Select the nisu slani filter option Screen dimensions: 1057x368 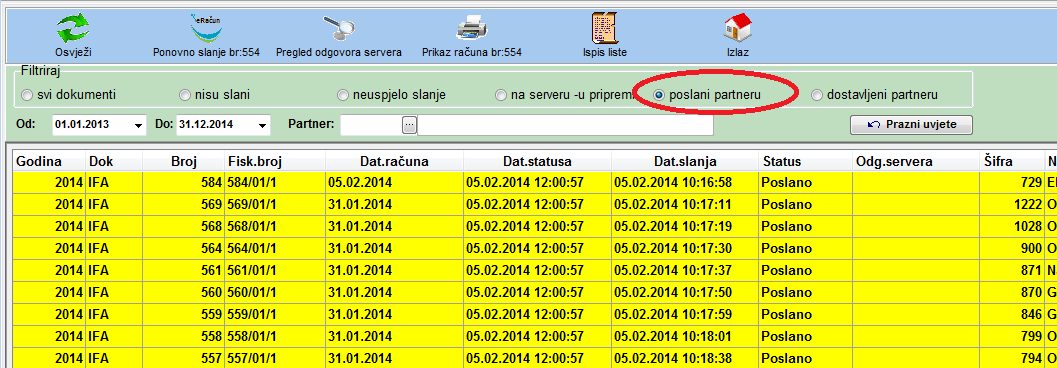point(185,96)
